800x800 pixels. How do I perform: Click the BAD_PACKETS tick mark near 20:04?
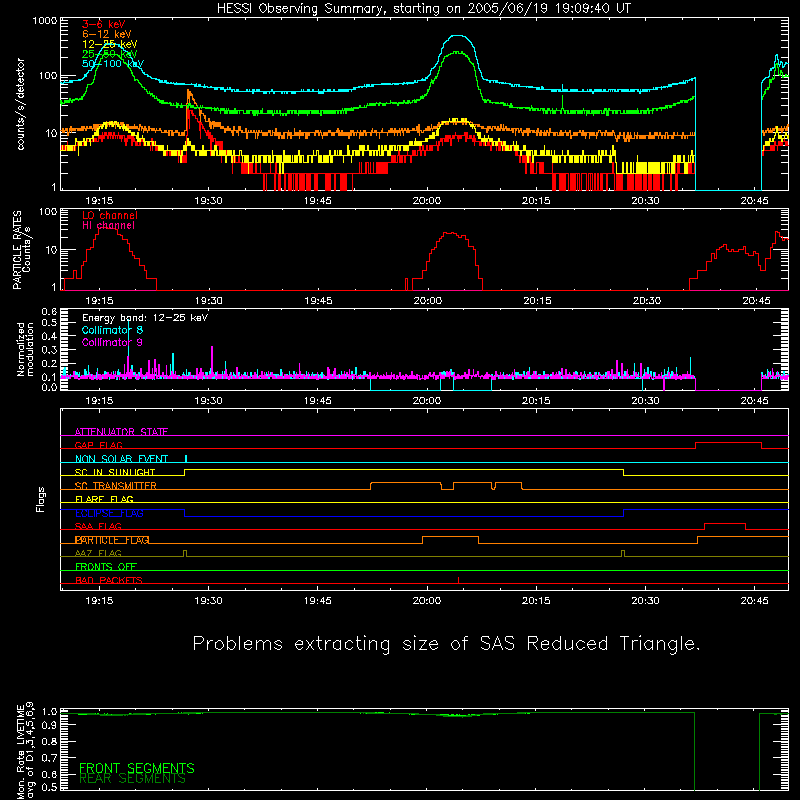[x=458, y=580]
